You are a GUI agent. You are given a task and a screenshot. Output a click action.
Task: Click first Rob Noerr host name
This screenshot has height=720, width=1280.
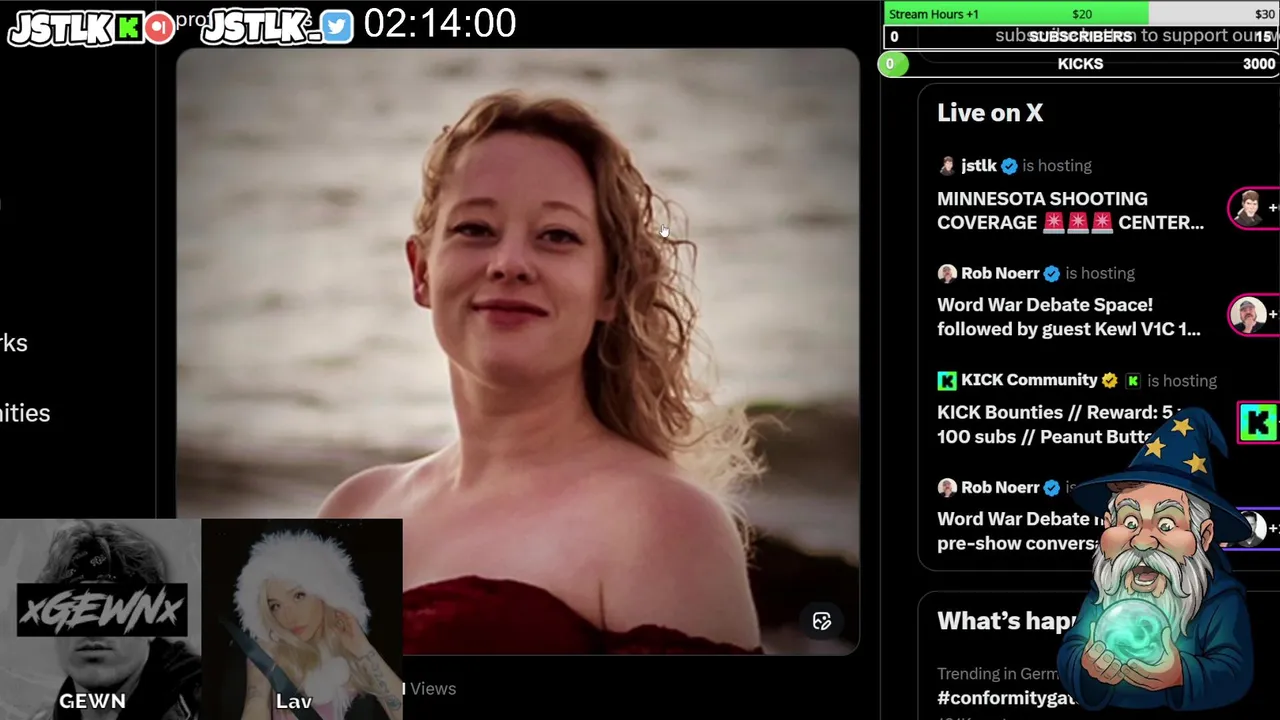1000,273
